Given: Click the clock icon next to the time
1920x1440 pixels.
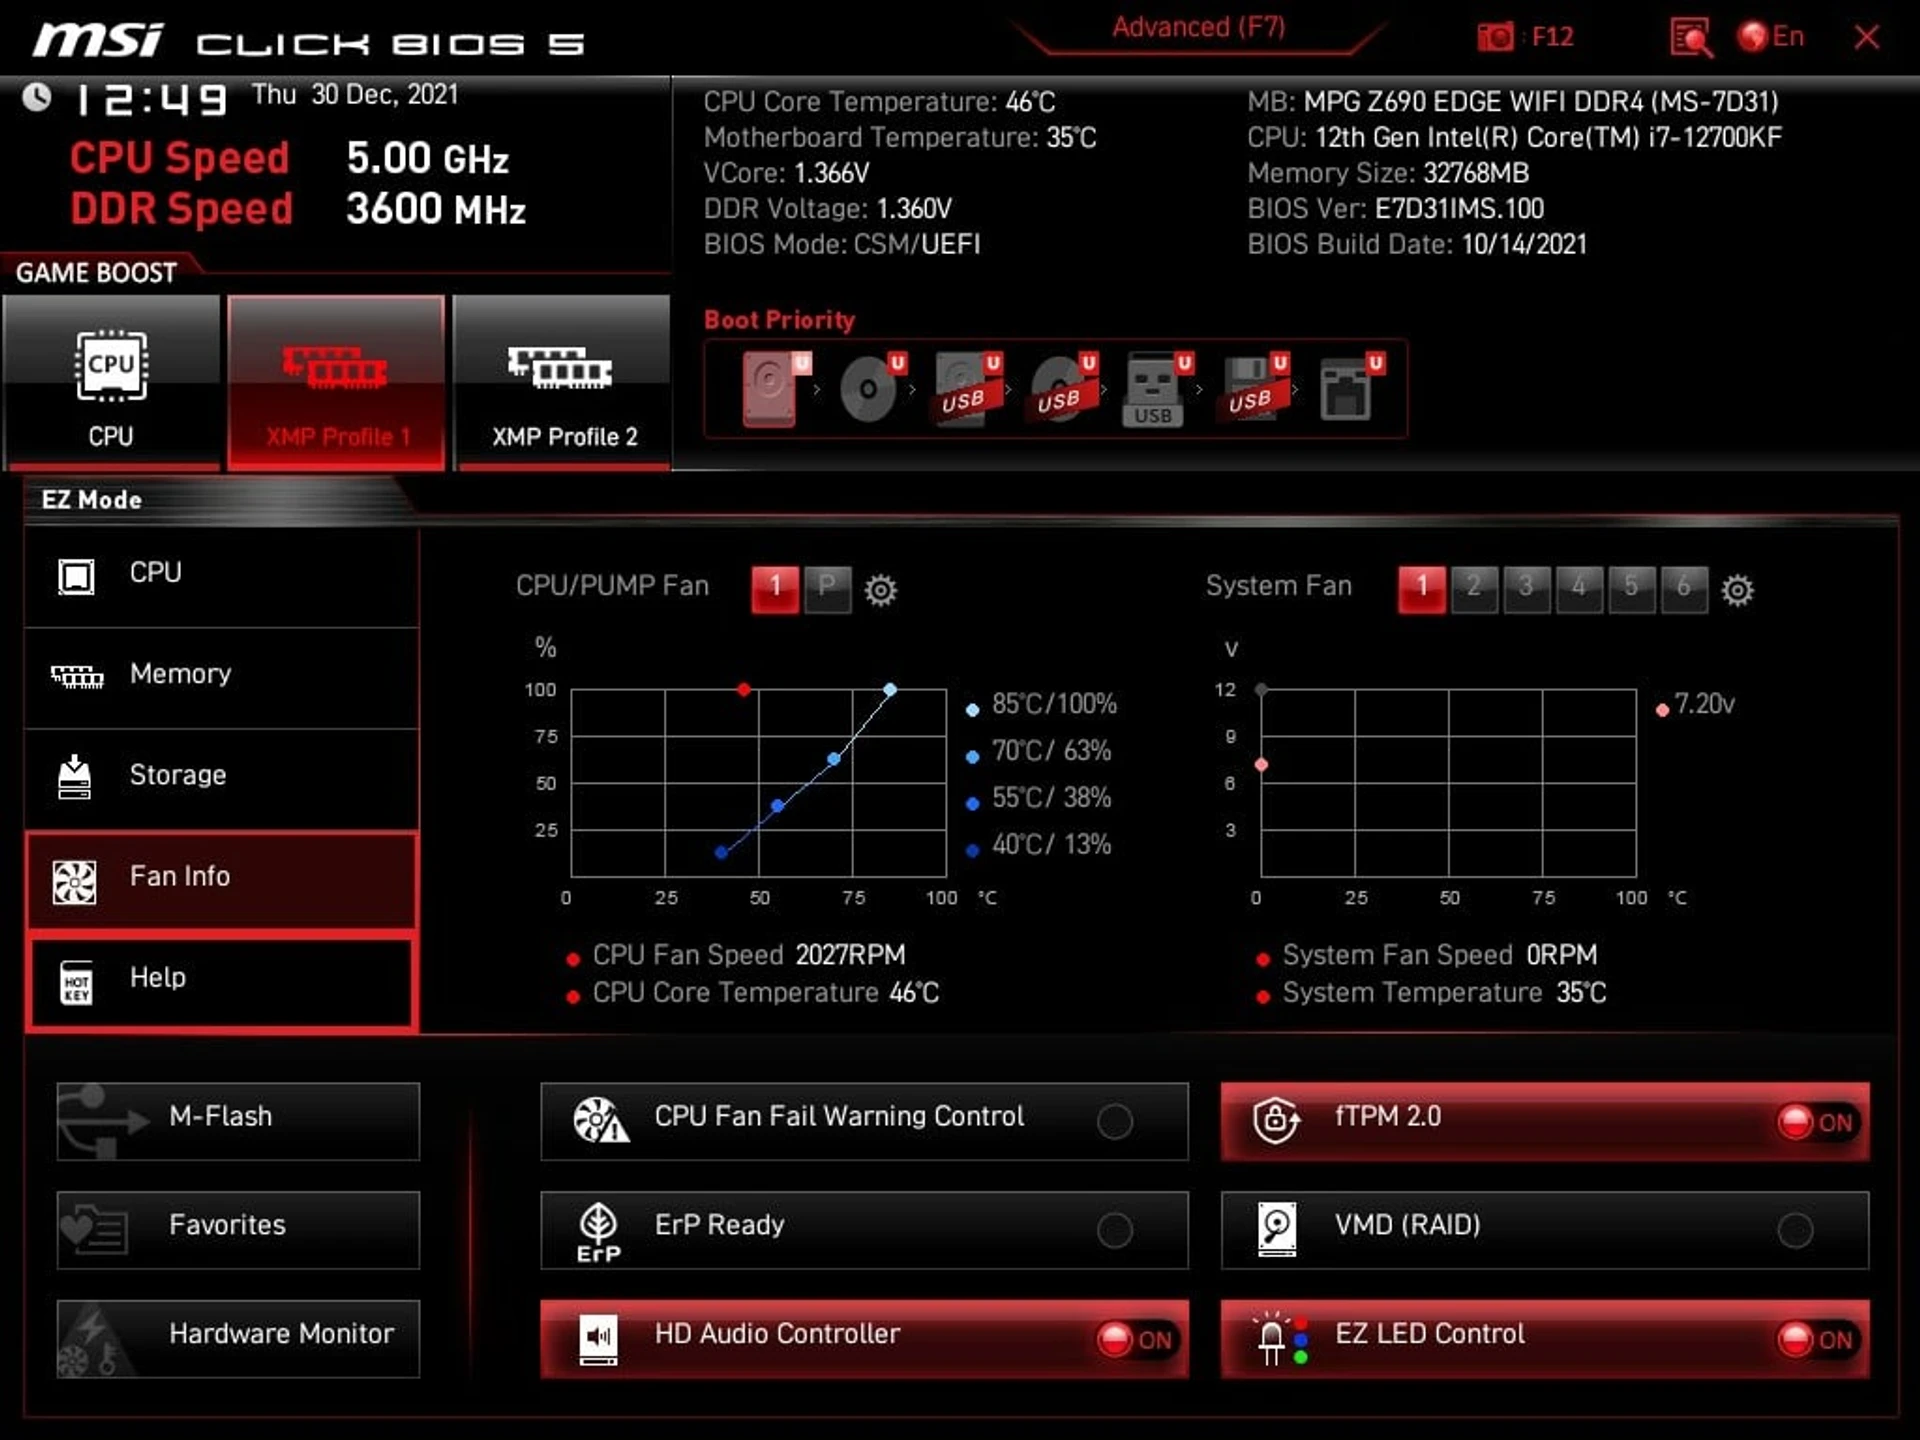Looking at the screenshot, I should pos(37,97).
